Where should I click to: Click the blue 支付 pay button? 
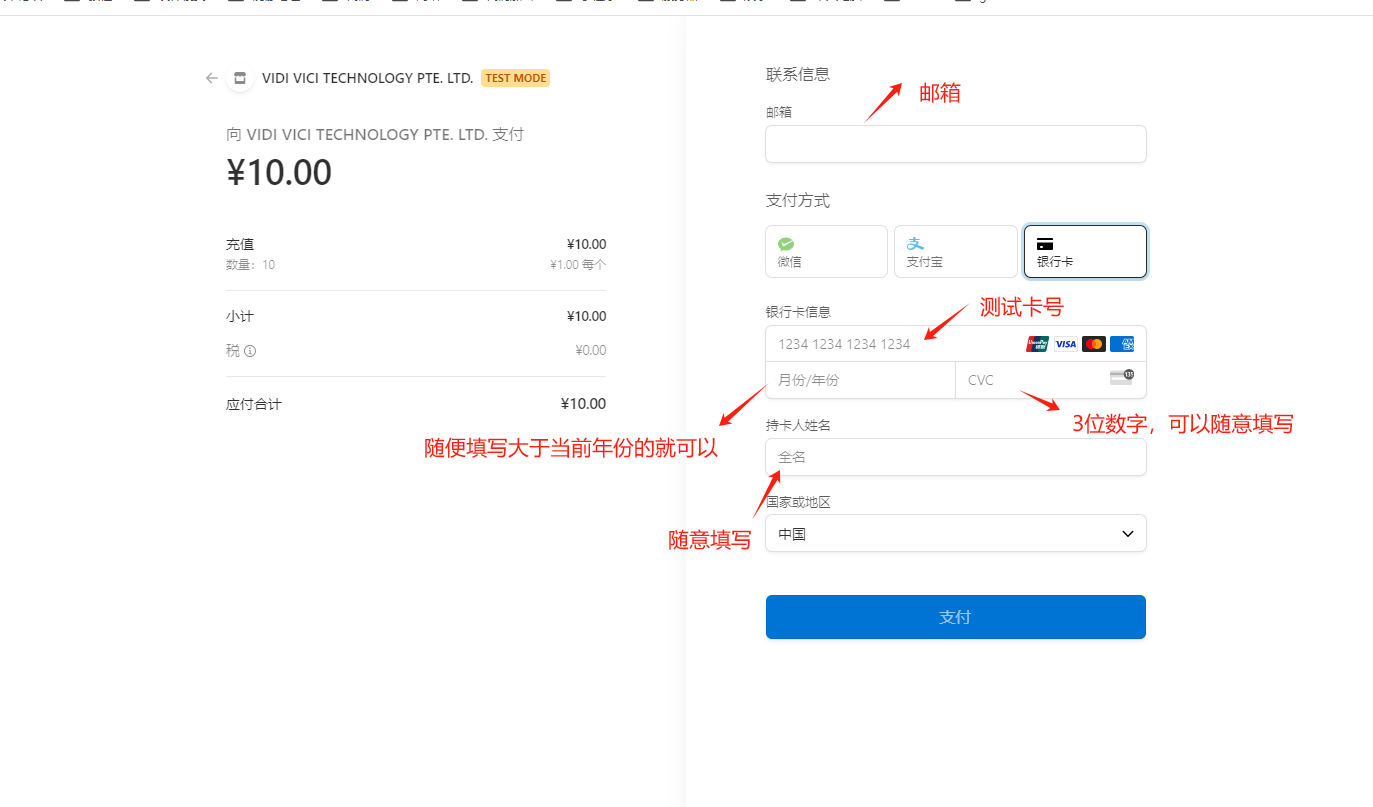(x=956, y=617)
